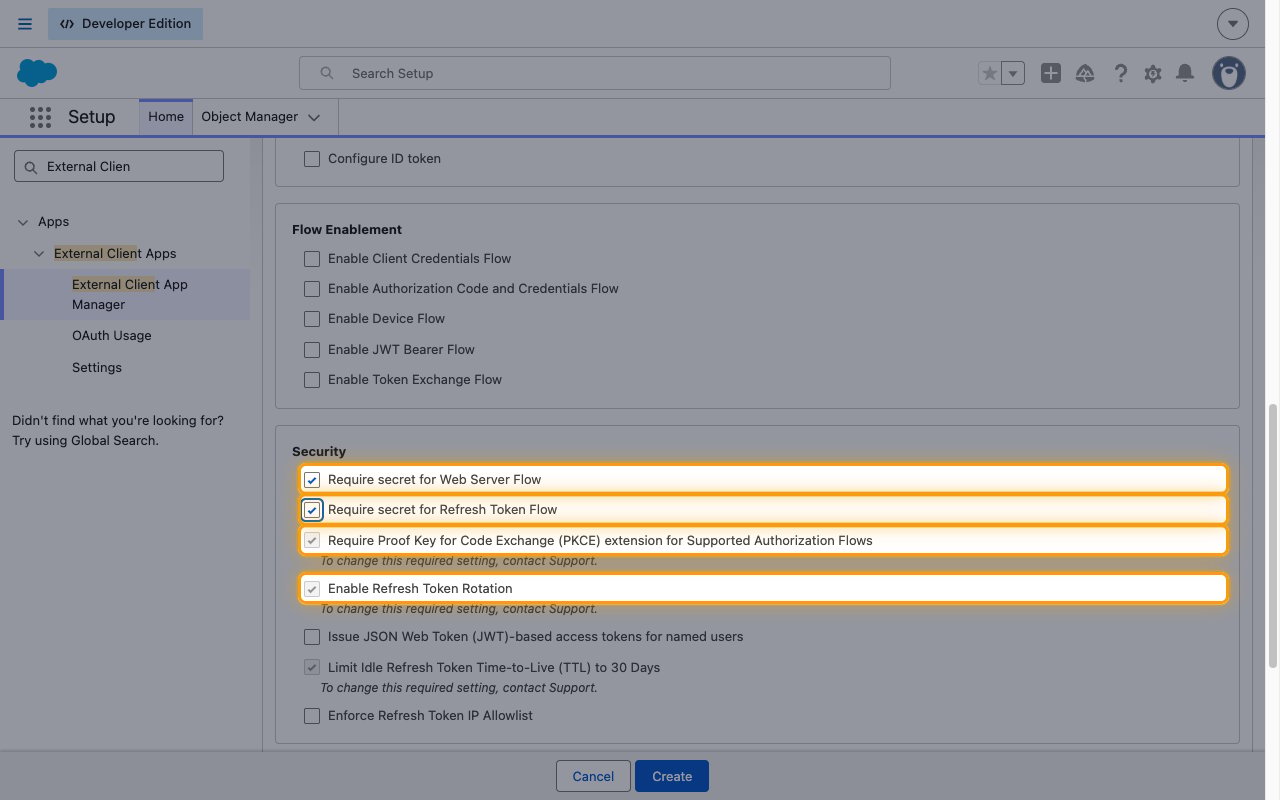Screen dimensions: 1280x800
Task: Click the page vertical scrollbar
Action: [x=1273, y=536]
